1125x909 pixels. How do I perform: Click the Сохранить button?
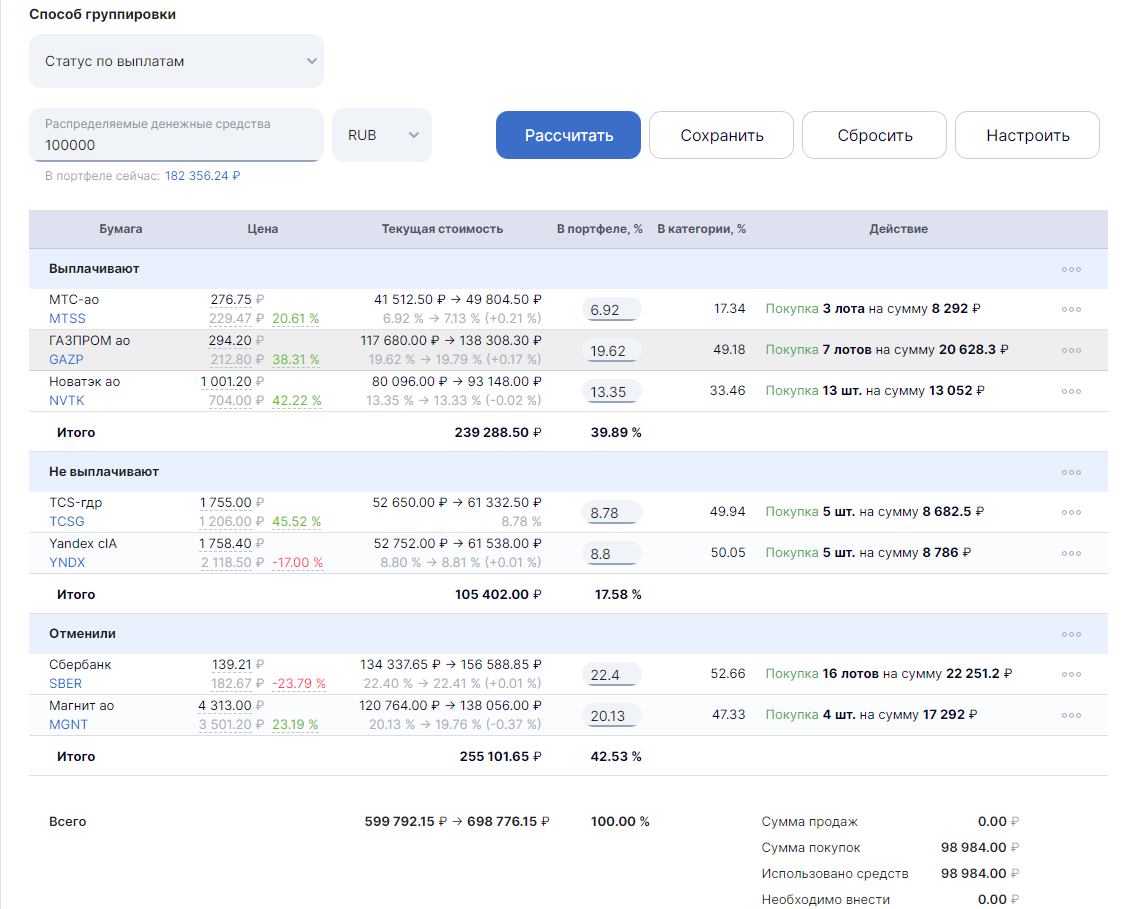[x=721, y=135]
